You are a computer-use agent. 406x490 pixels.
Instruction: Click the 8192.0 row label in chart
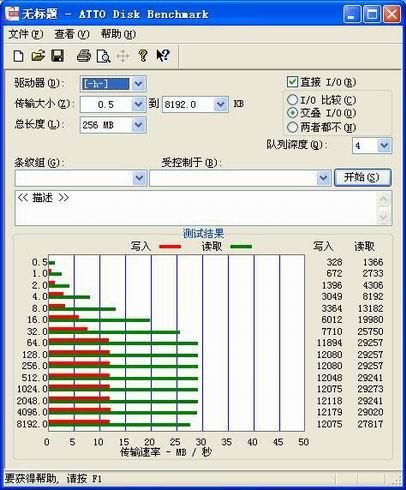coord(32,424)
